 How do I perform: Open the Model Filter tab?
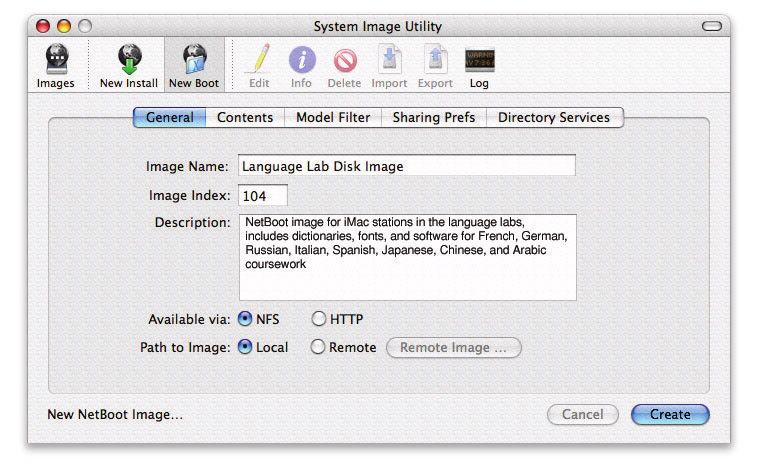[333, 118]
